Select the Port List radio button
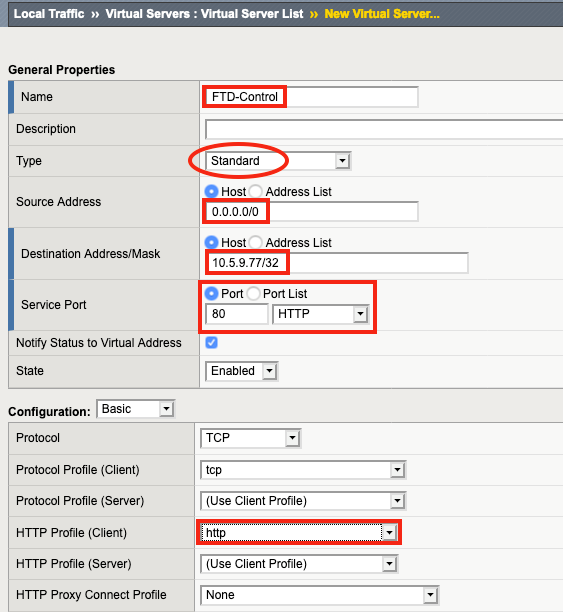 (x=253, y=294)
